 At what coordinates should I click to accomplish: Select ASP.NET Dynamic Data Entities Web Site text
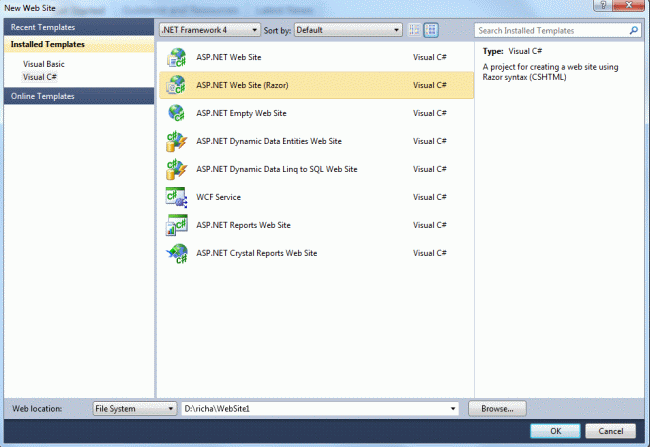pyautogui.click(x=269, y=141)
